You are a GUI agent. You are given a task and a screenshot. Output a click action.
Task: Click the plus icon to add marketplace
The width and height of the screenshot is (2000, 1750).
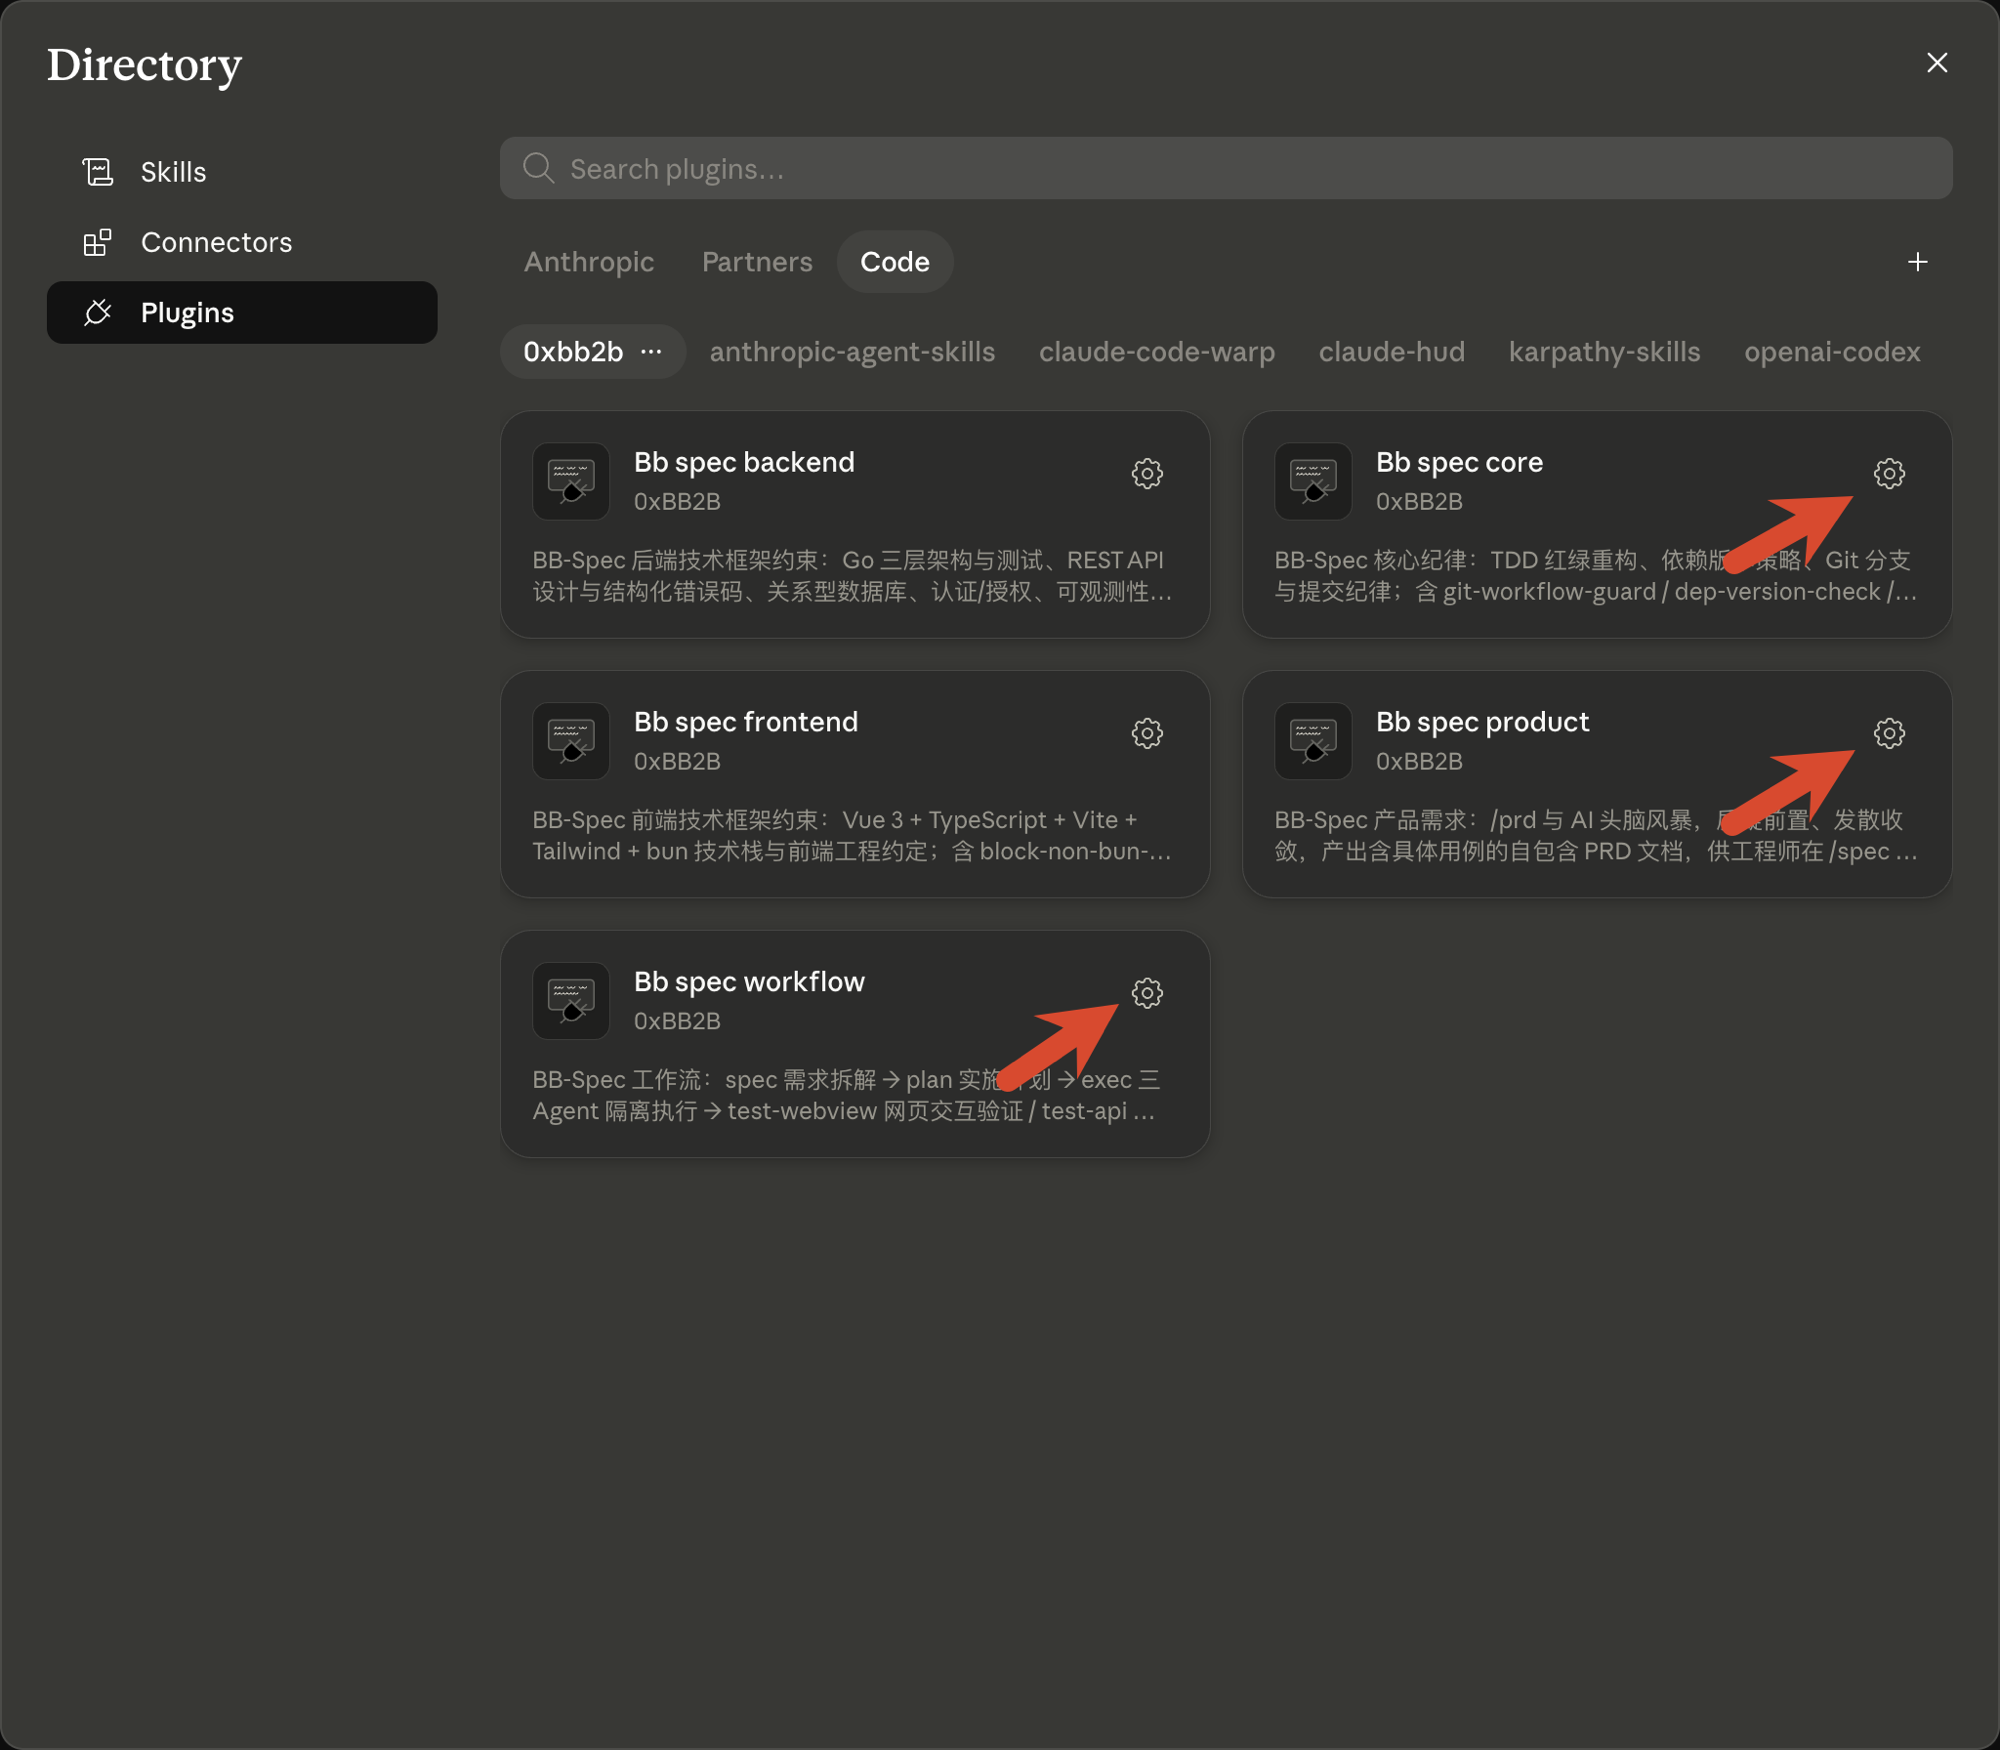point(1917,262)
